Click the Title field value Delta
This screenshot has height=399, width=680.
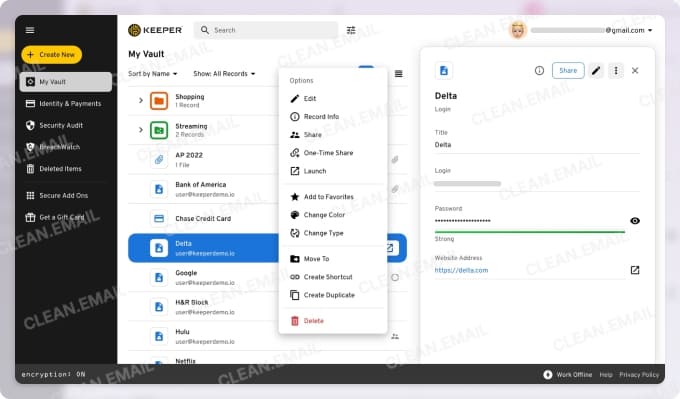tap(443, 145)
